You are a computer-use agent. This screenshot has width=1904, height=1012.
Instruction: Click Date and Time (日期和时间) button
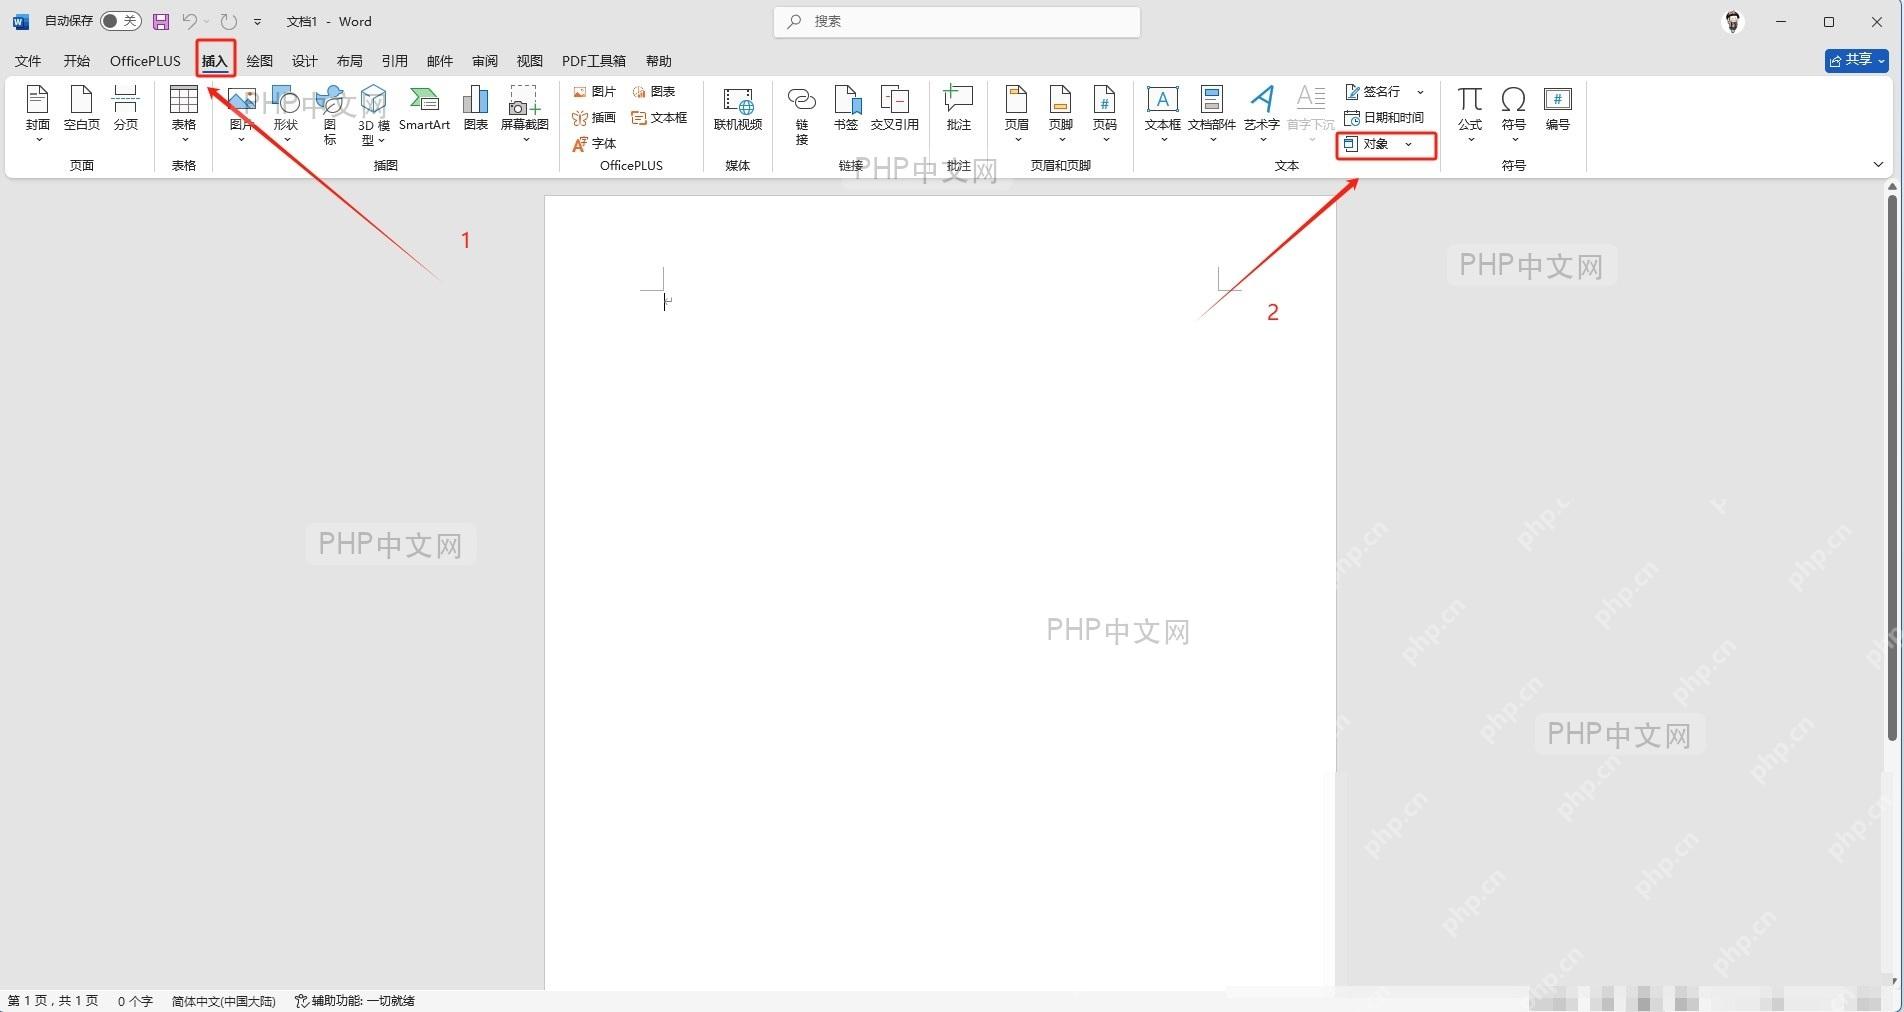point(1384,118)
